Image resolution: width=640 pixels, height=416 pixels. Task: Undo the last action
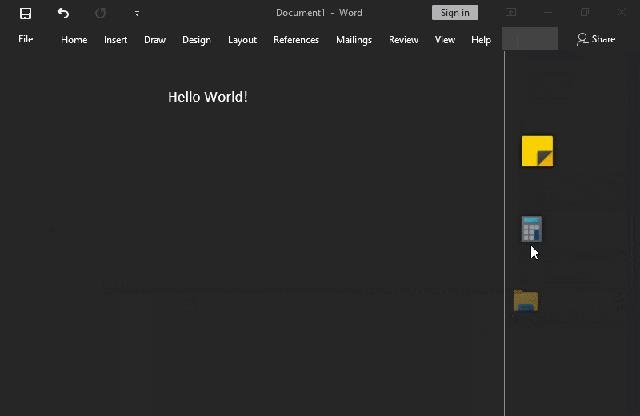(x=63, y=13)
